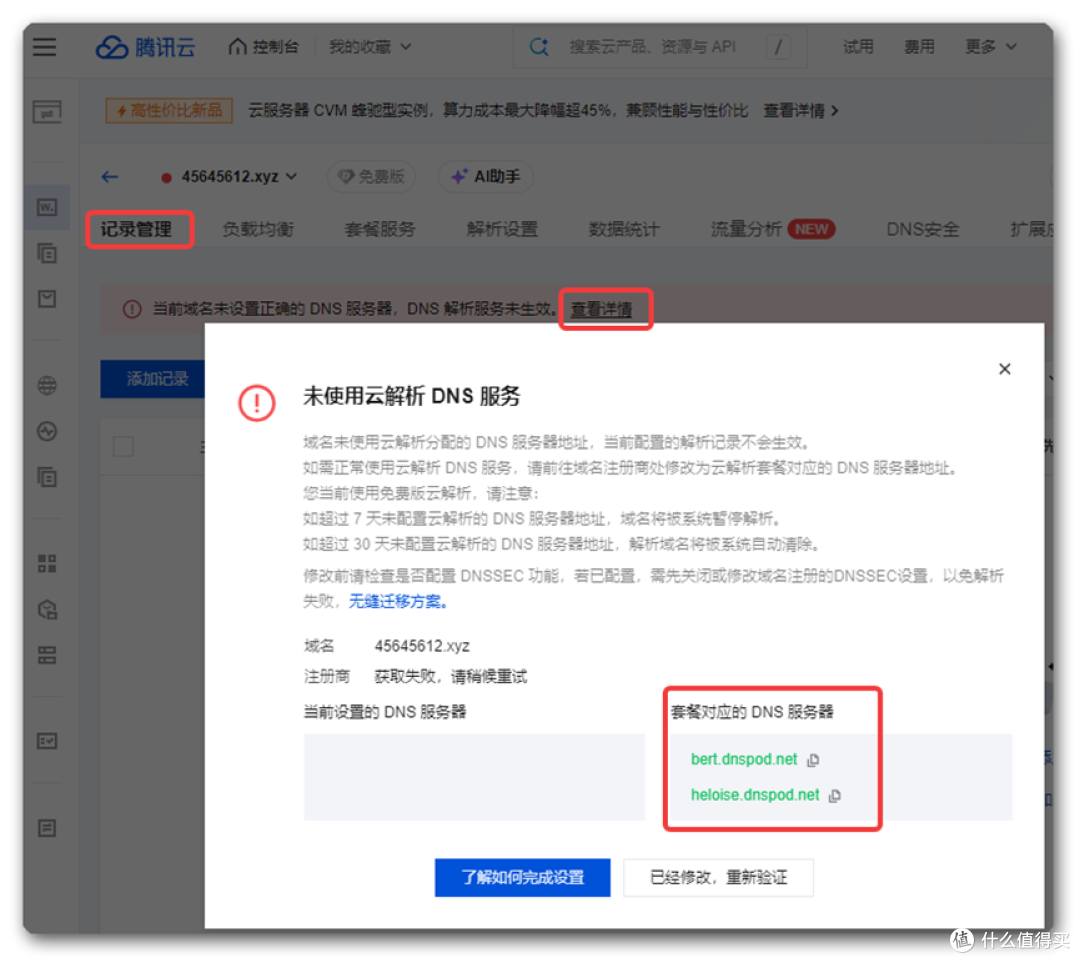Click the sidebar shield cube icon

tap(47, 610)
